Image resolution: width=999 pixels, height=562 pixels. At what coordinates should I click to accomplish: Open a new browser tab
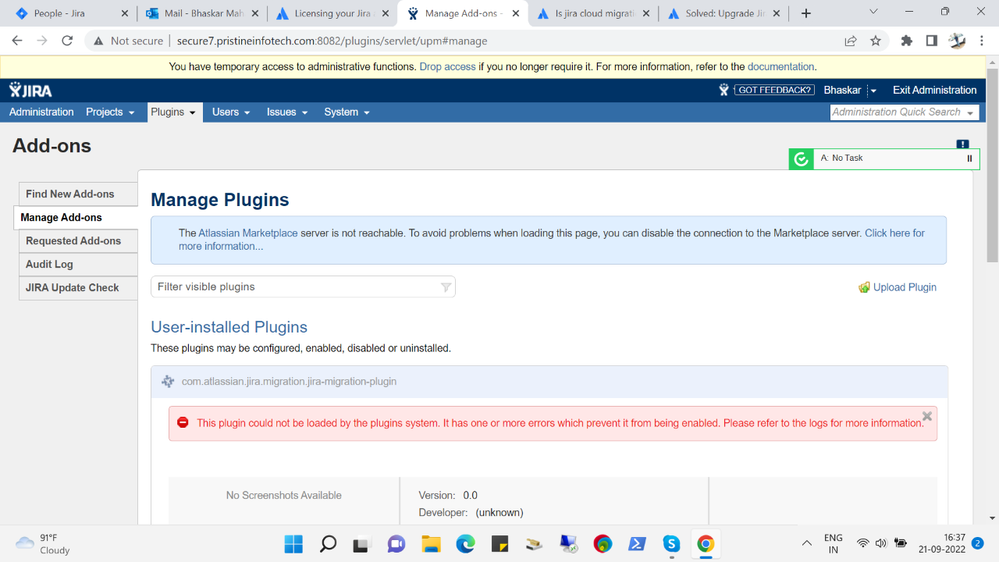tap(806, 13)
